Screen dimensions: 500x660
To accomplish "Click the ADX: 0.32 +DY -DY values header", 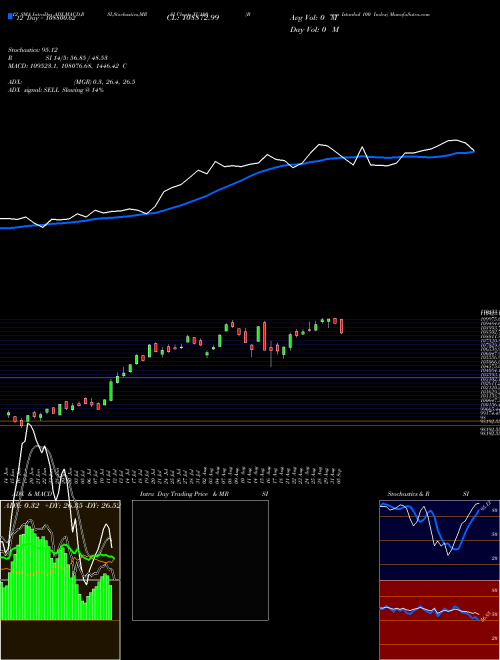I will pyautogui.click(x=62, y=506).
